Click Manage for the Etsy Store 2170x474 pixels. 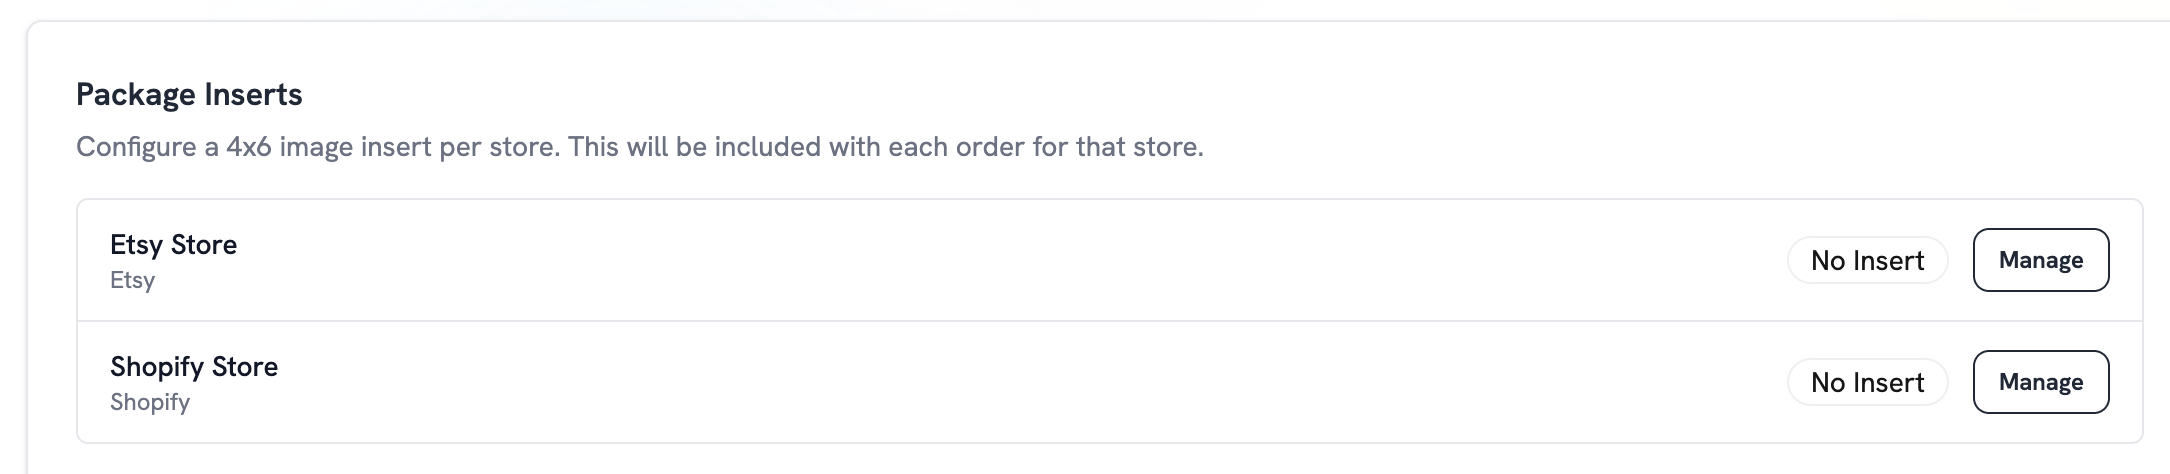(x=2040, y=260)
